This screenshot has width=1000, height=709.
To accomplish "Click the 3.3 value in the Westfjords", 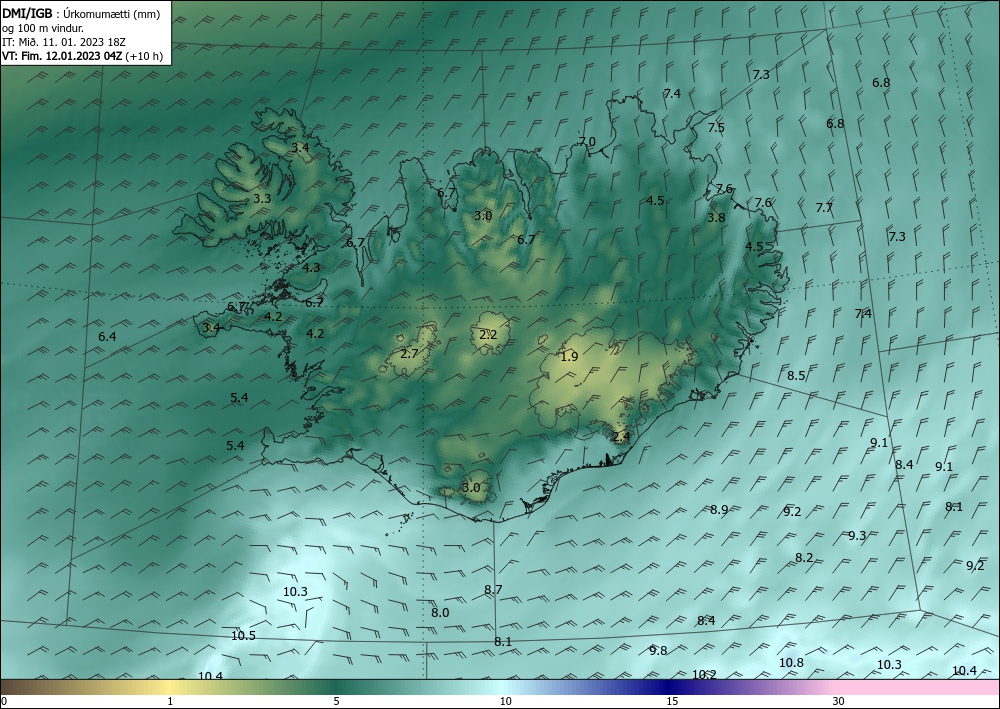I will pos(262,198).
